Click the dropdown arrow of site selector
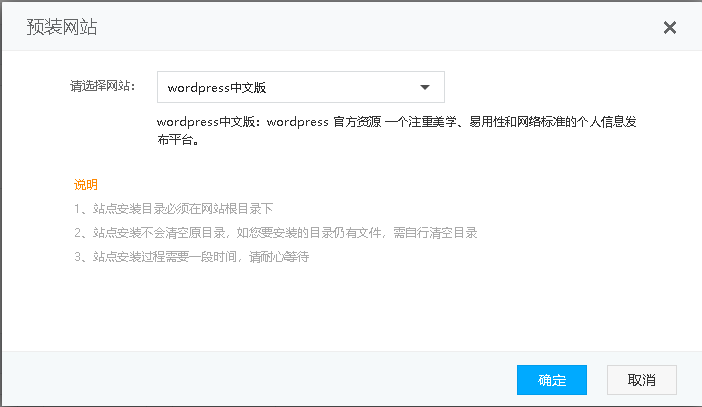Screen dimensions: 702x407 425,87
